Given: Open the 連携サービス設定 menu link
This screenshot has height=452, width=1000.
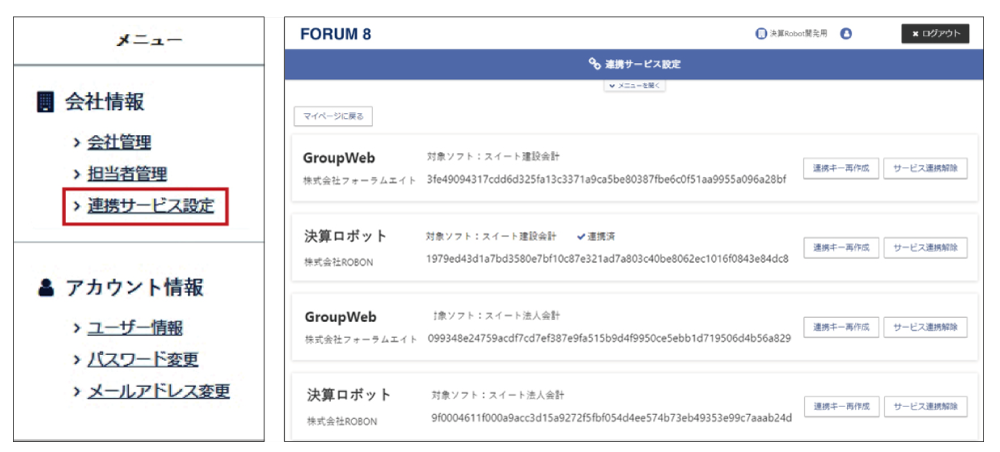Looking at the screenshot, I should point(151,205).
